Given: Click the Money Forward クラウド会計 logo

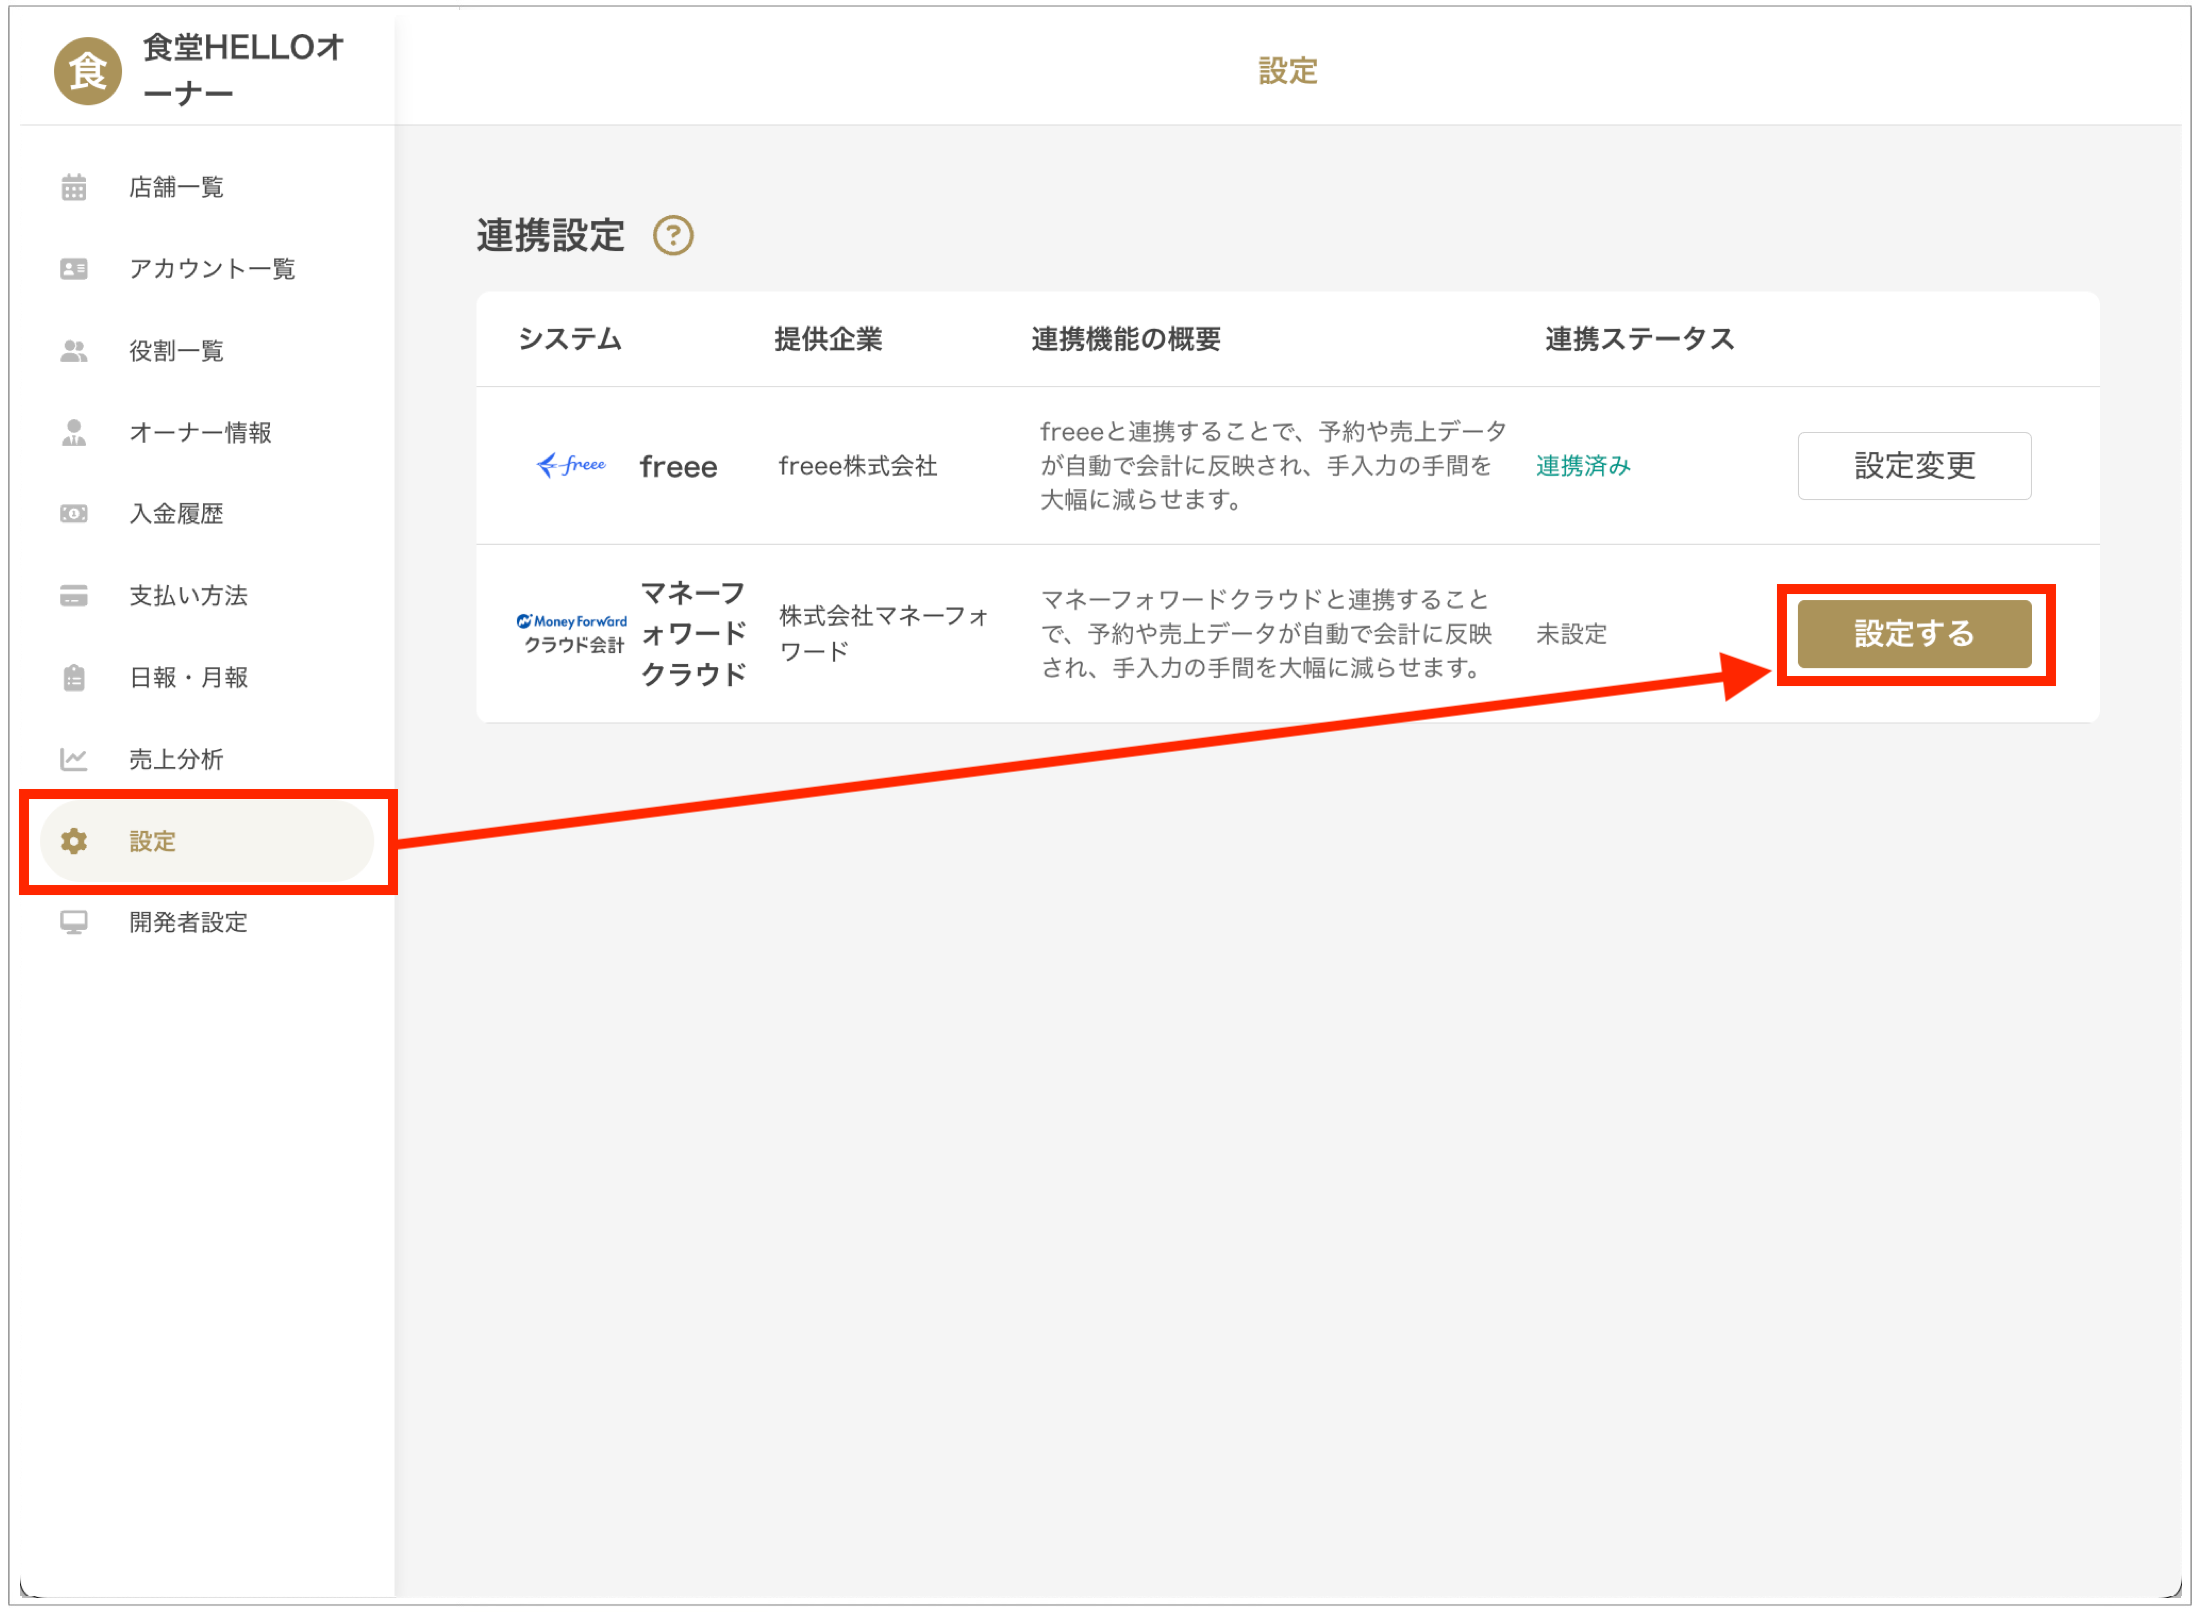Looking at the screenshot, I should click(x=572, y=633).
